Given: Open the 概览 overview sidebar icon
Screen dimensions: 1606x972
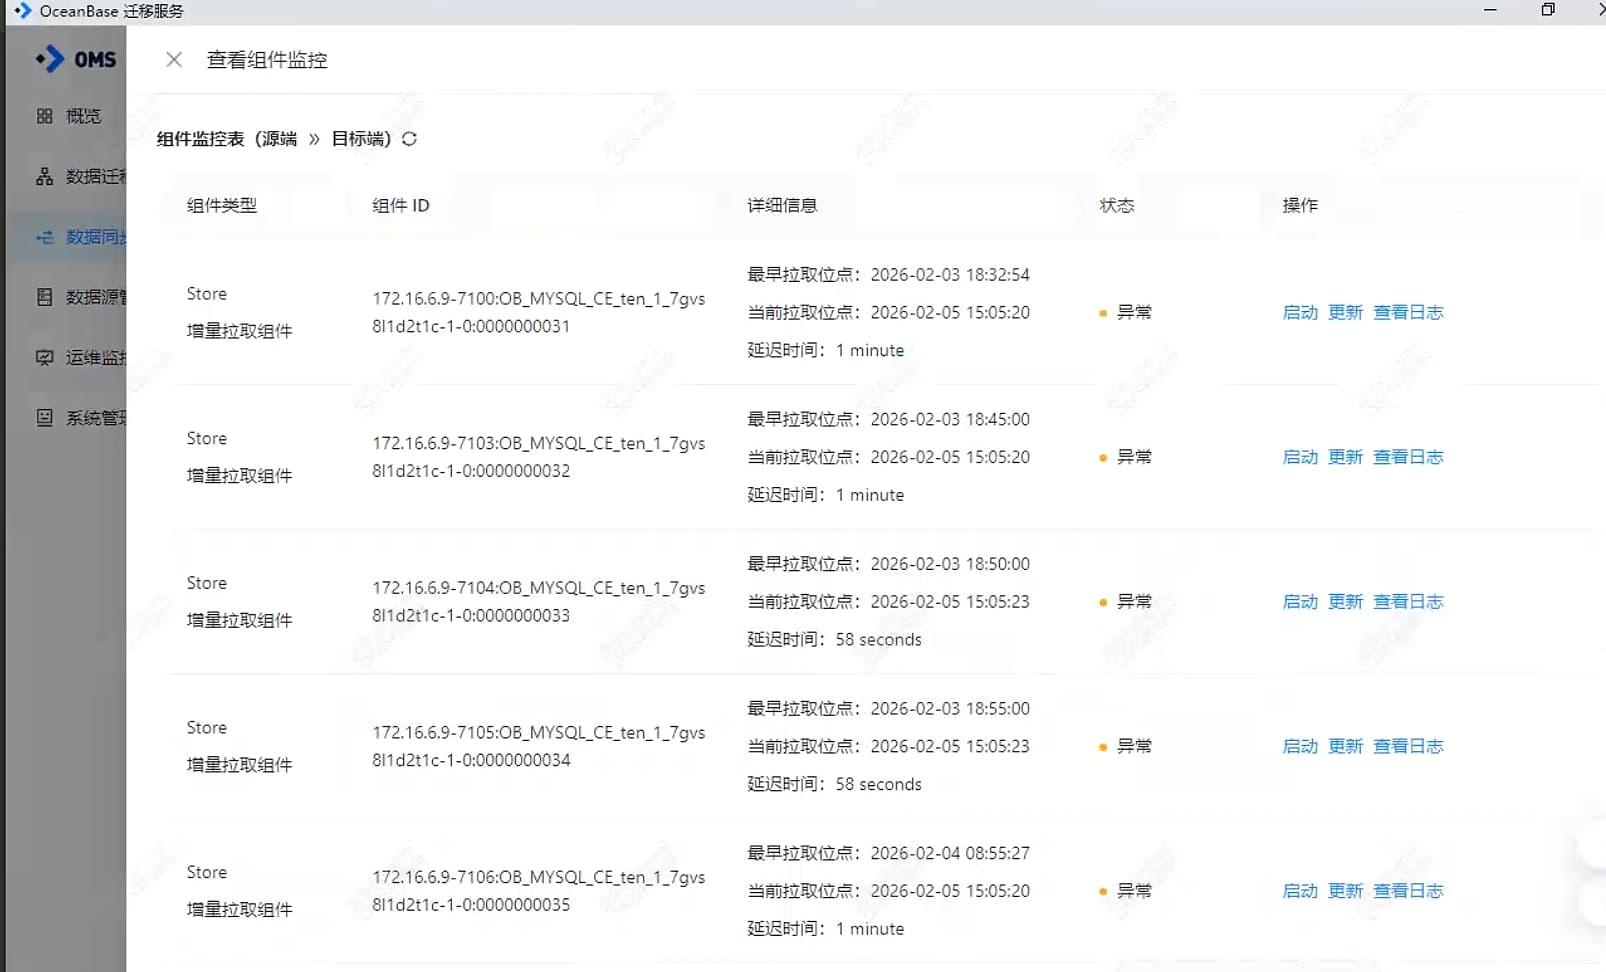Looking at the screenshot, I should pos(45,116).
